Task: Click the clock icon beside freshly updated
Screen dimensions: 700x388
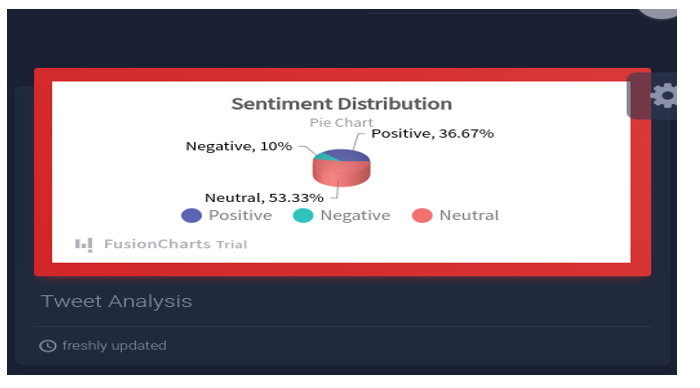Action: tap(48, 346)
